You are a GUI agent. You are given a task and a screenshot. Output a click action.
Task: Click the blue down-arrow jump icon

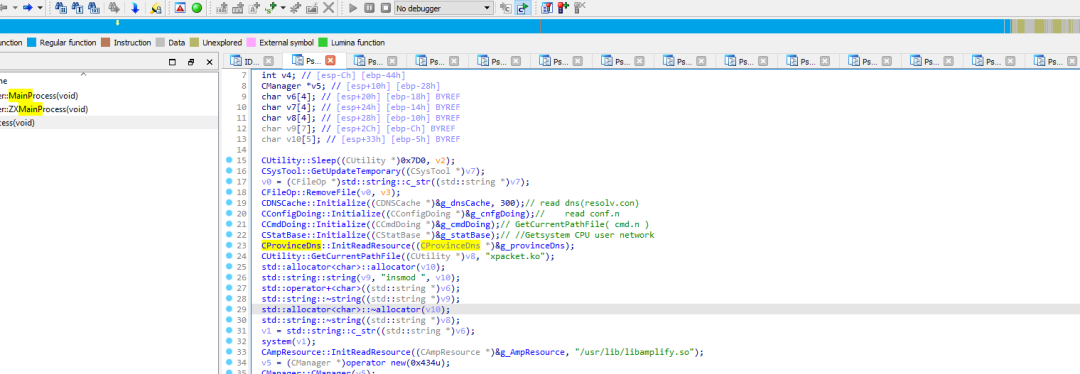(x=134, y=8)
